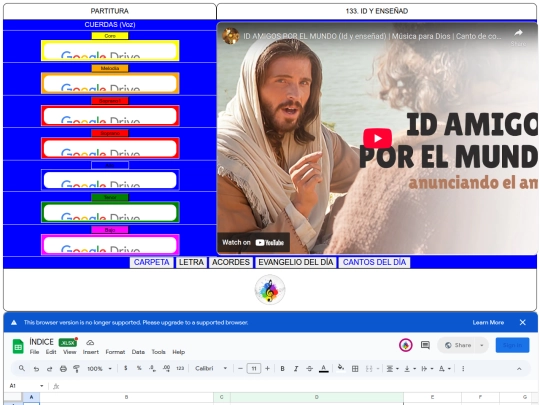Click the Undo arrow in Sheets toolbar
The width and height of the screenshot is (540, 405).
[36, 368]
